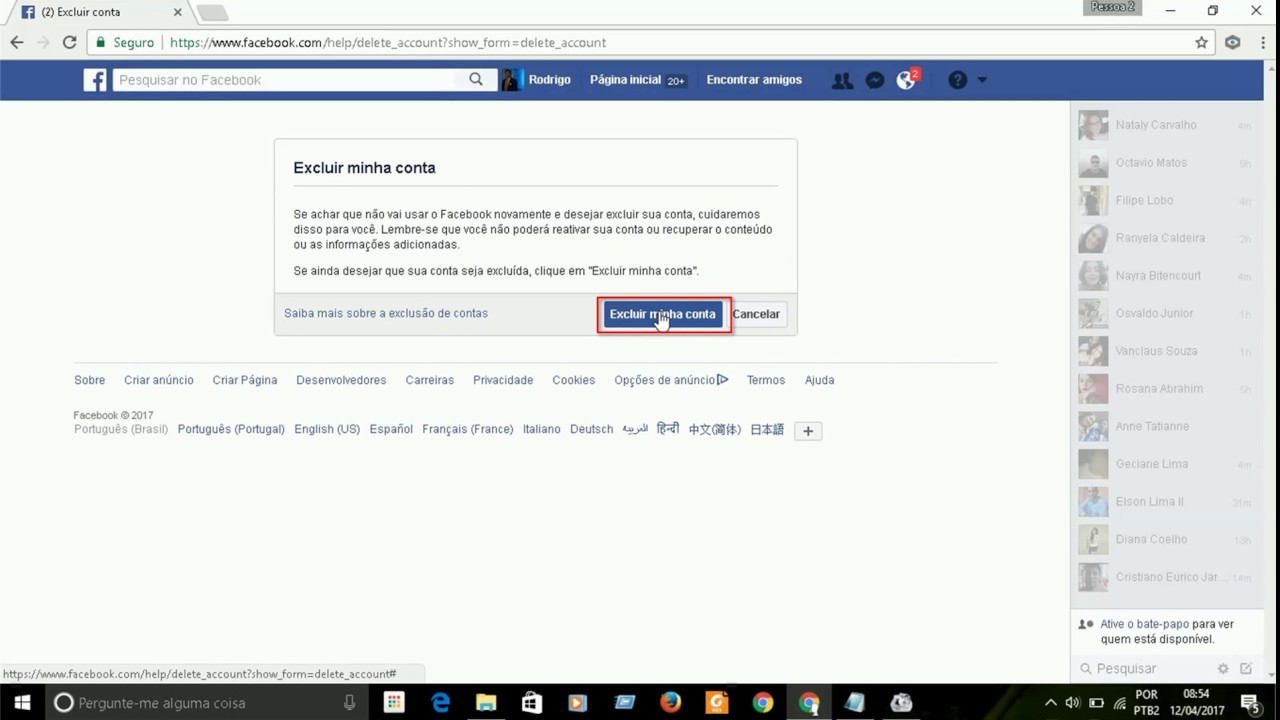Switch language to Español
Image resolution: width=1280 pixels, height=720 pixels.
click(391, 429)
